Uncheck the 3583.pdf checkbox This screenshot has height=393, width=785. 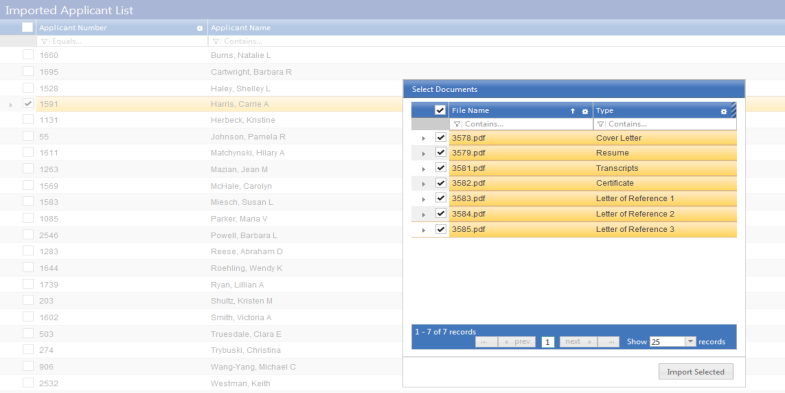pos(441,198)
